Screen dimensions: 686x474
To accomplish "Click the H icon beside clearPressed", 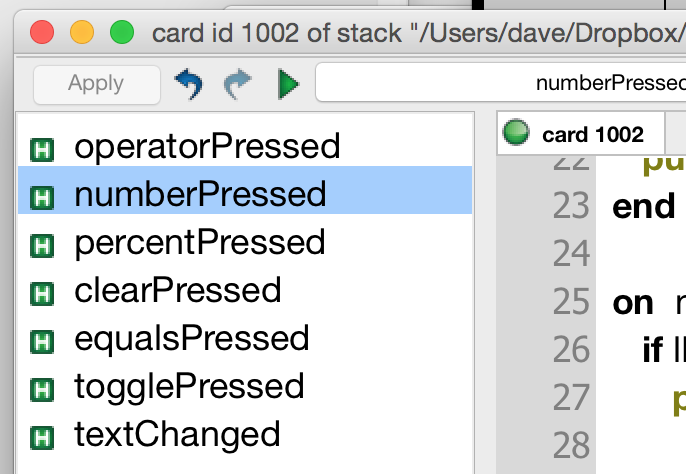I will [42, 292].
